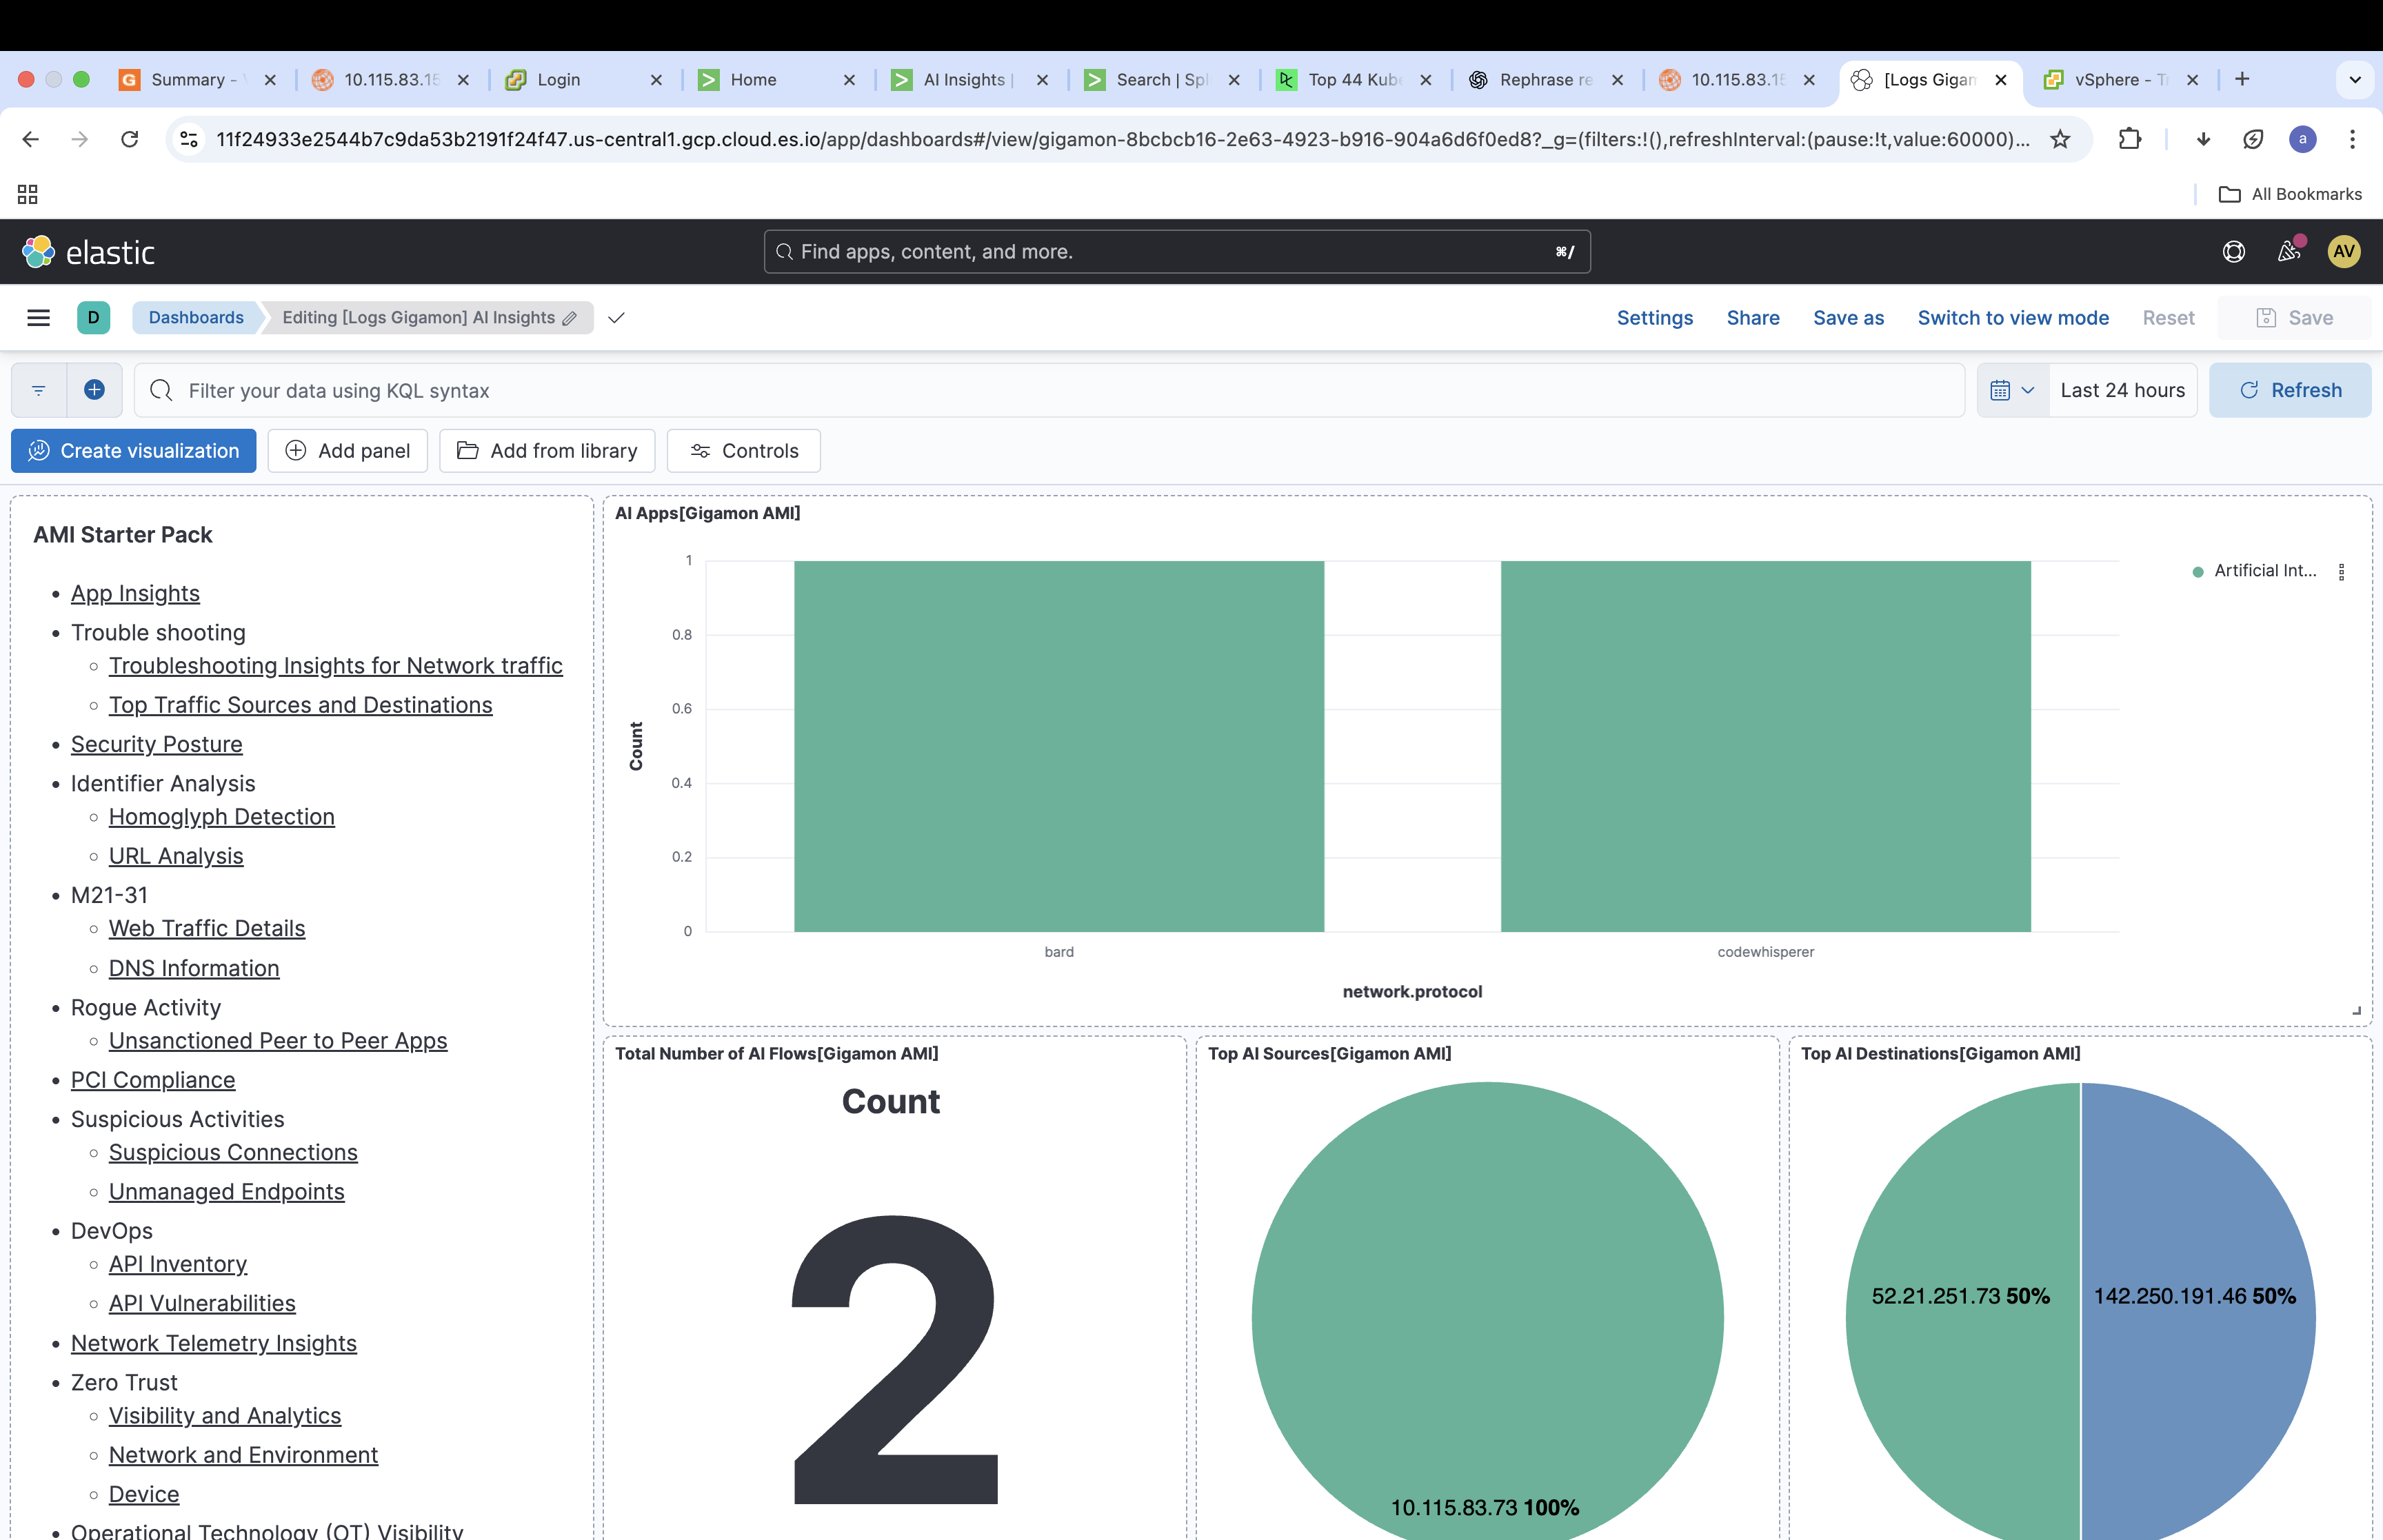Screen dimensions: 2383x1540
Task: Open the browser extensions puzzle icon
Action: click(x=2130, y=139)
